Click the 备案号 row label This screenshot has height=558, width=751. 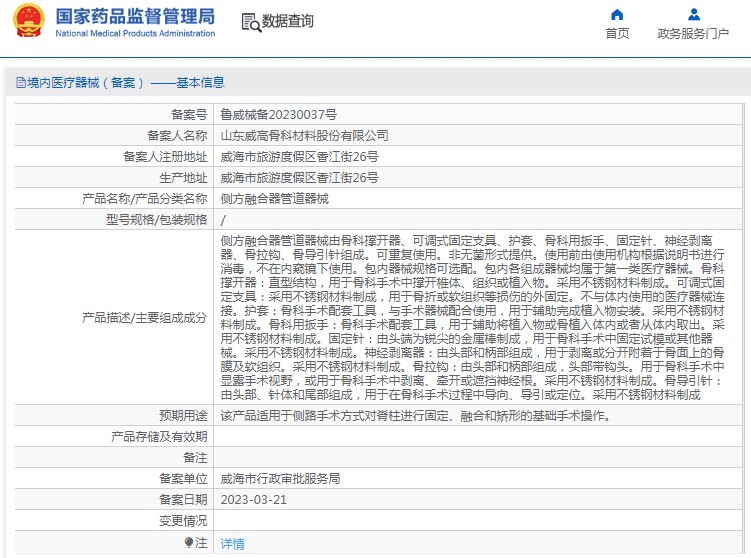[189, 114]
